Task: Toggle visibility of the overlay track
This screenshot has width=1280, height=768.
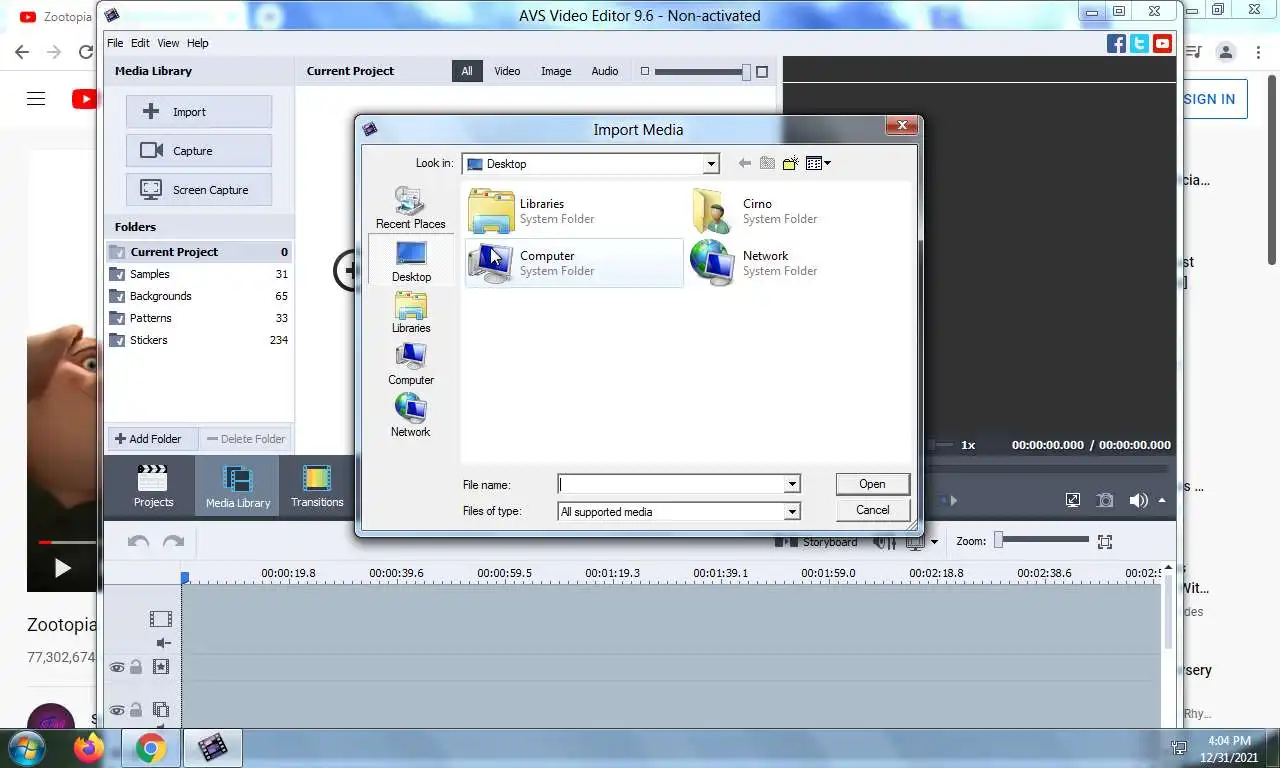Action: 117,710
